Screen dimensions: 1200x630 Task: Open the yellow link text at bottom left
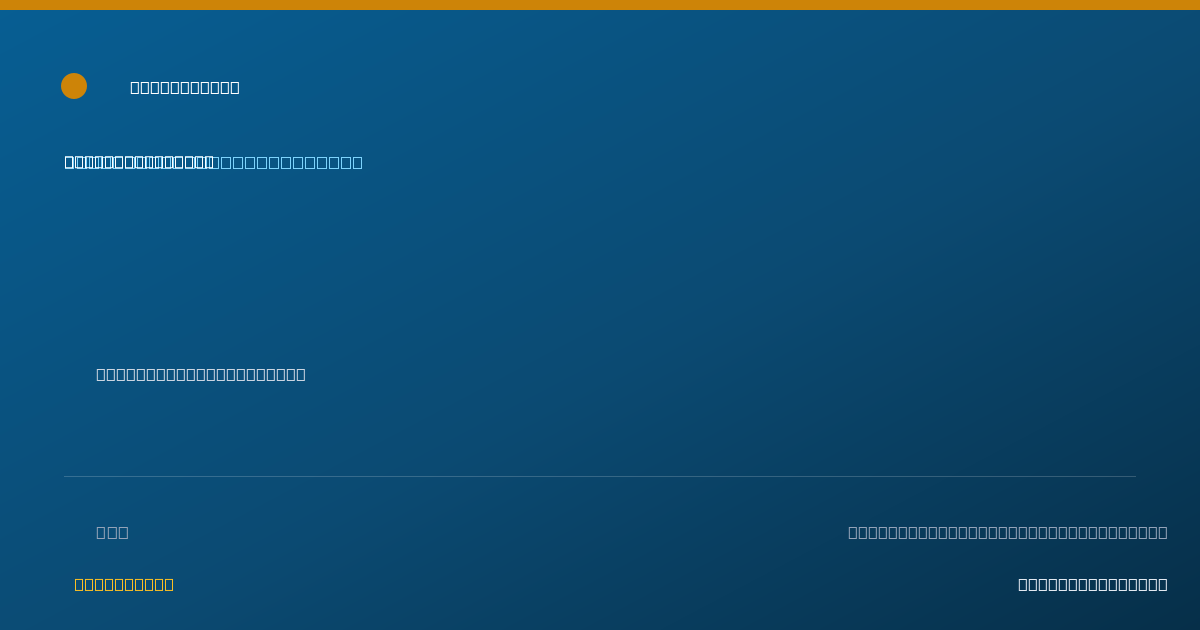[124, 584]
